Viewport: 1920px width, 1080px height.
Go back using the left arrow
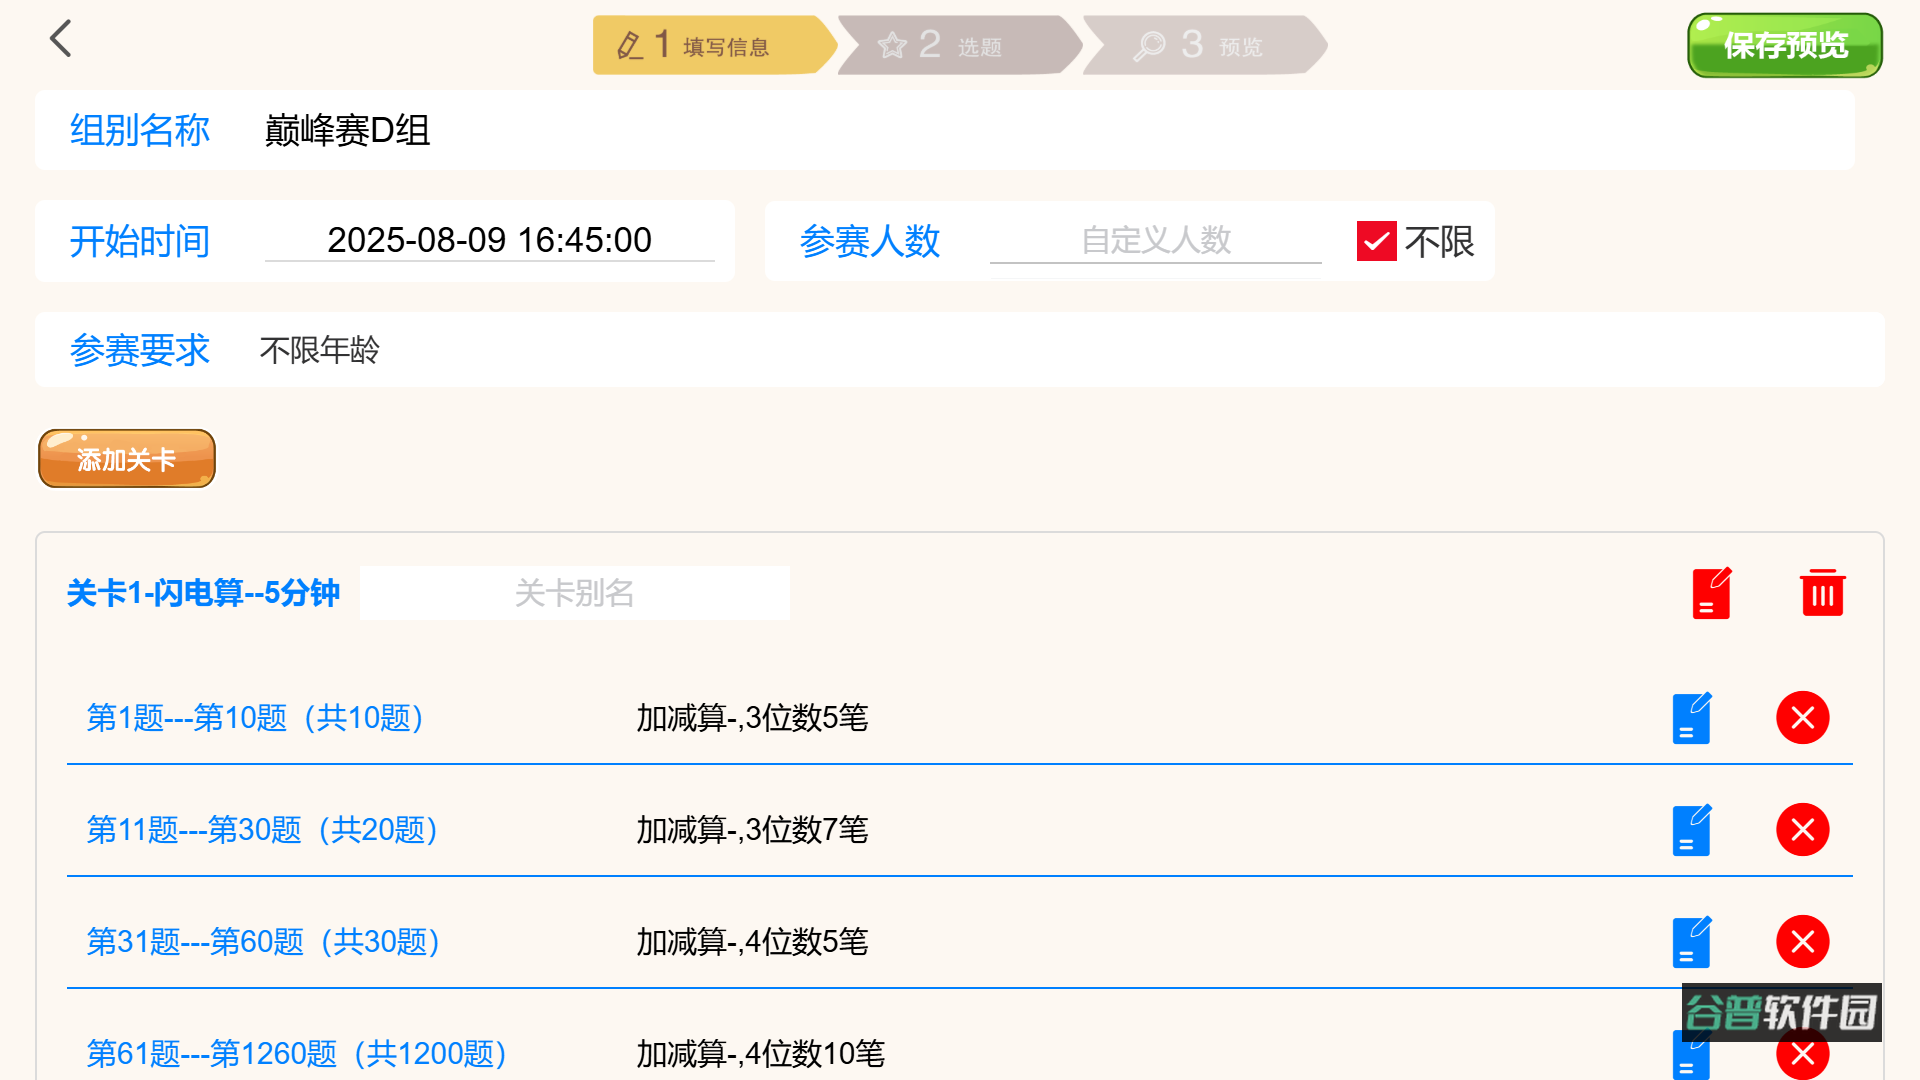pyautogui.click(x=61, y=40)
